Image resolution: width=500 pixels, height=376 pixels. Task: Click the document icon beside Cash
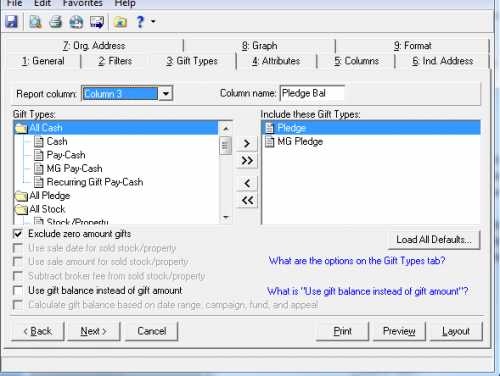pyautogui.click(x=39, y=142)
